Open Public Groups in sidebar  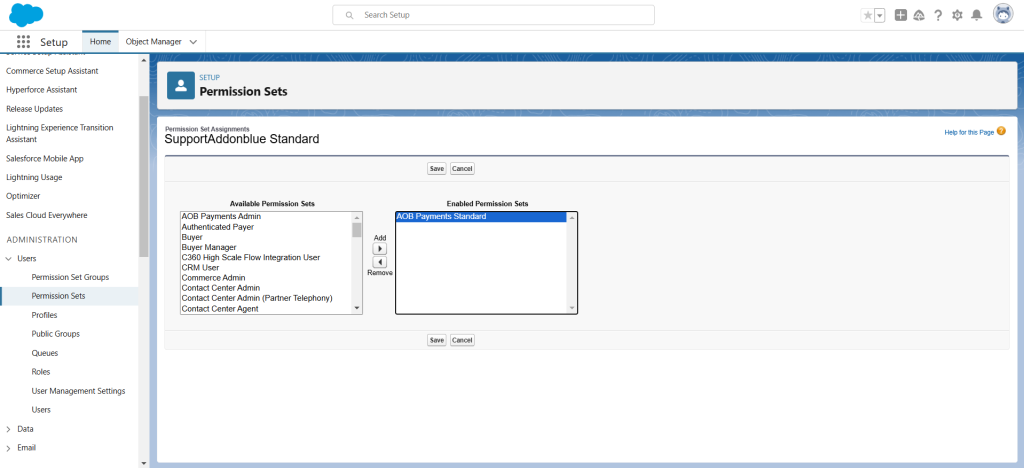[56, 334]
